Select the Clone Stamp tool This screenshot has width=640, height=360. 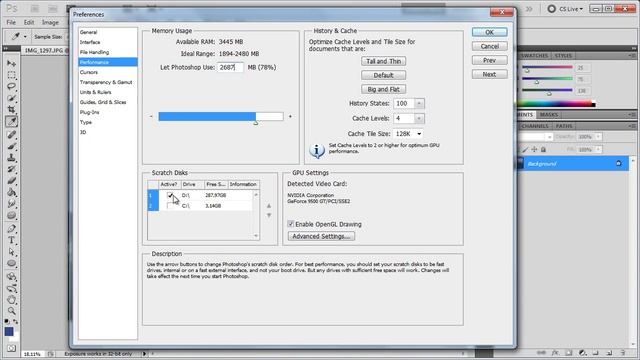point(11,158)
